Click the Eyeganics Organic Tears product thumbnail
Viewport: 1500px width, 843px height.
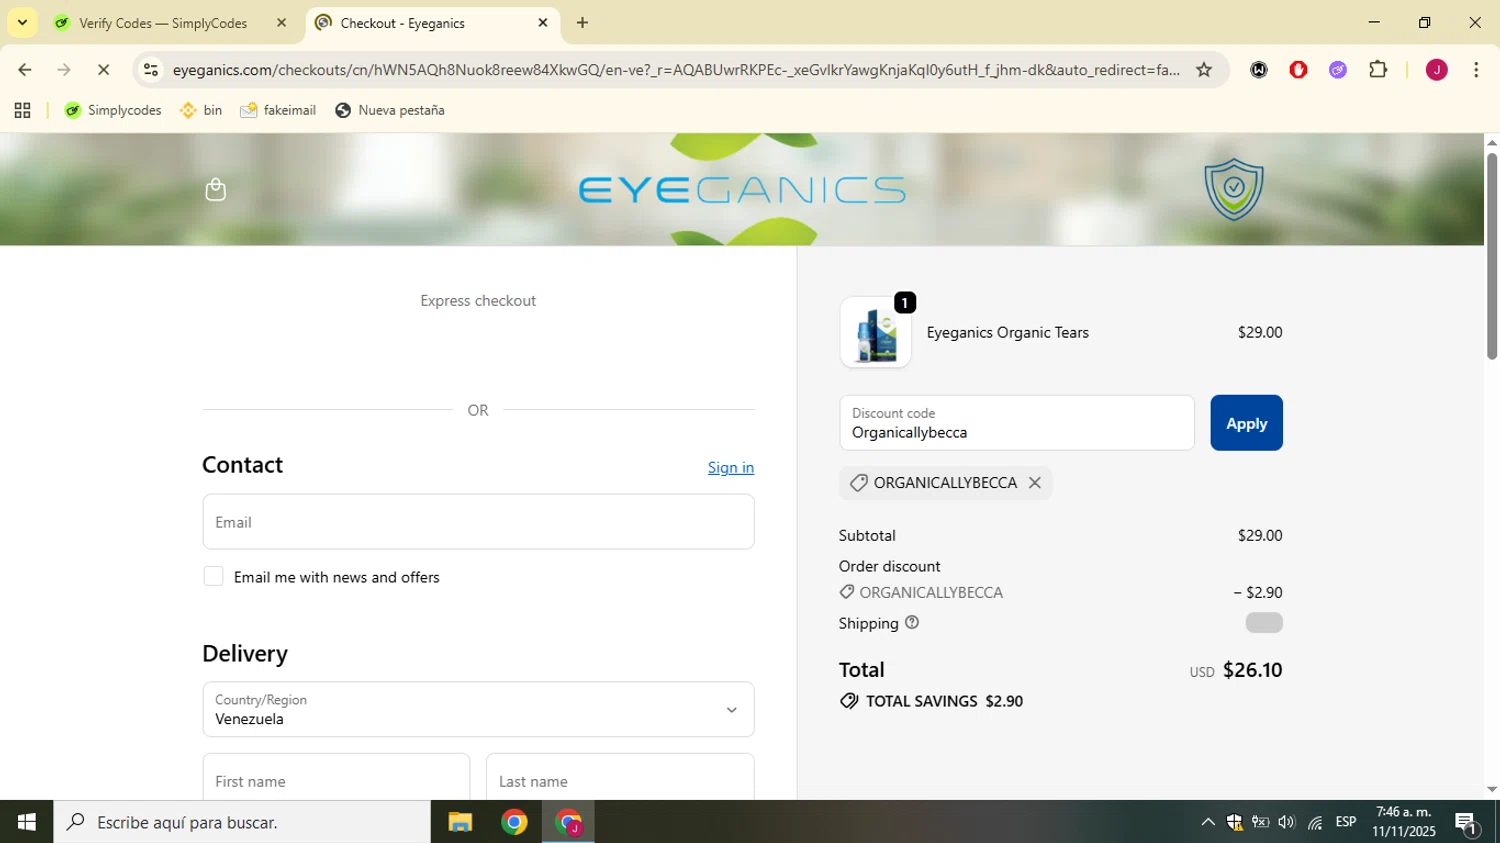tap(875, 332)
